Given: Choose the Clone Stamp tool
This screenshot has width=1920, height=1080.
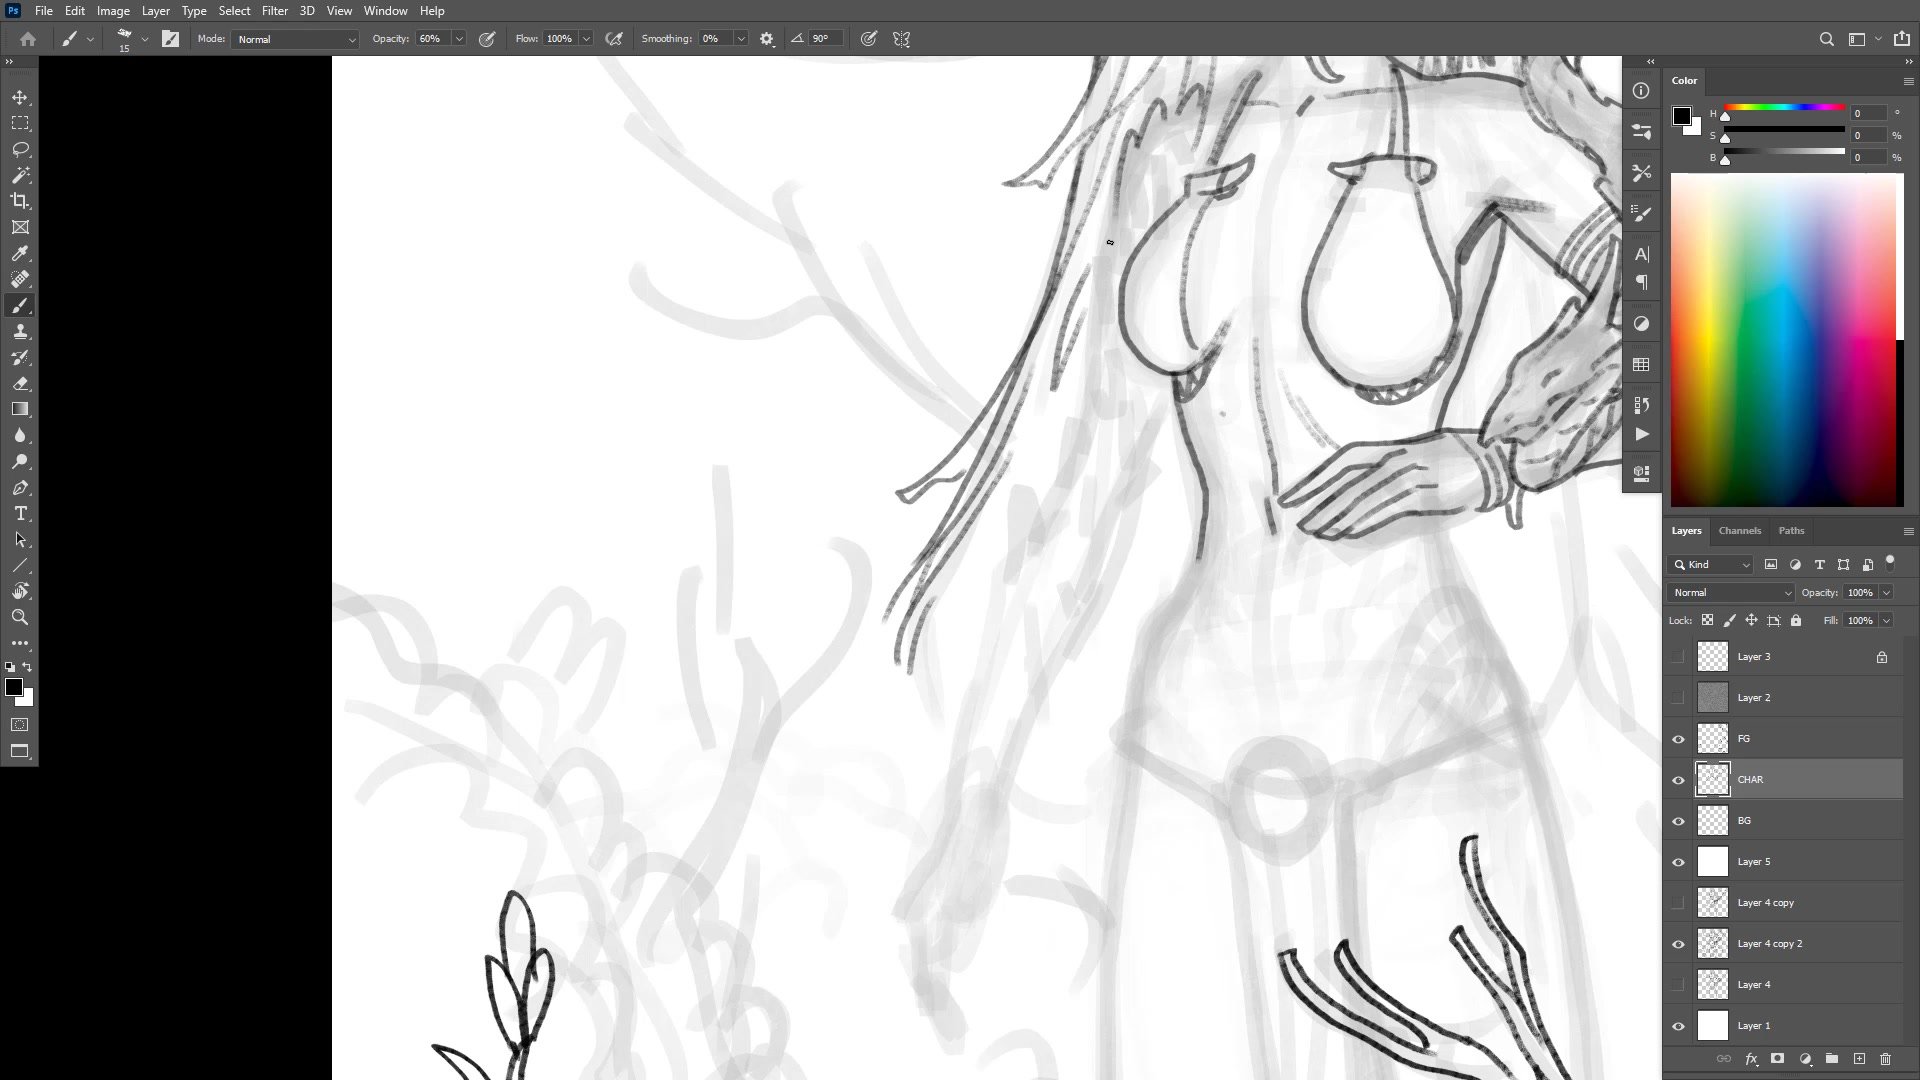Looking at the screenshot, I should (x=20, y=331).
